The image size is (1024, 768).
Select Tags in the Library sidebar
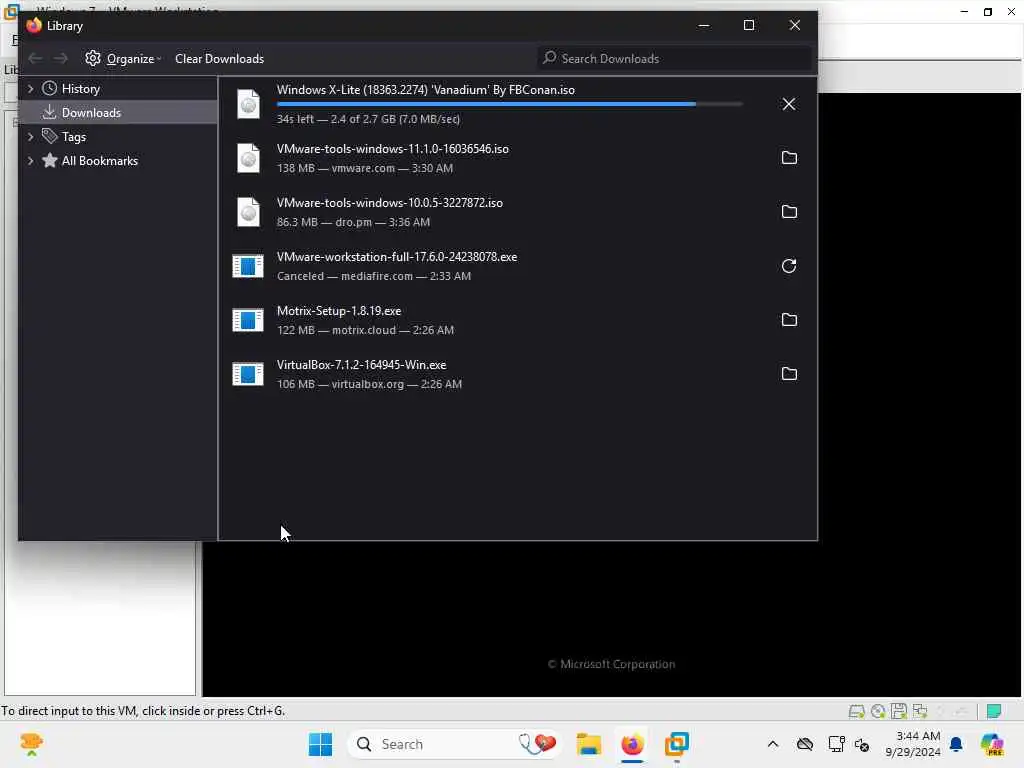74,136
